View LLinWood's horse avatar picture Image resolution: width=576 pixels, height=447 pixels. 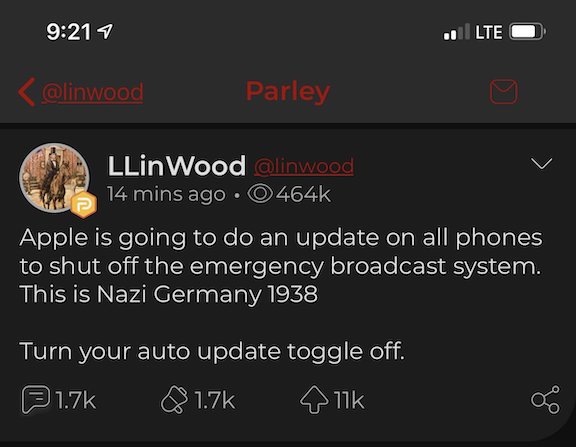[x=54, y=178]
